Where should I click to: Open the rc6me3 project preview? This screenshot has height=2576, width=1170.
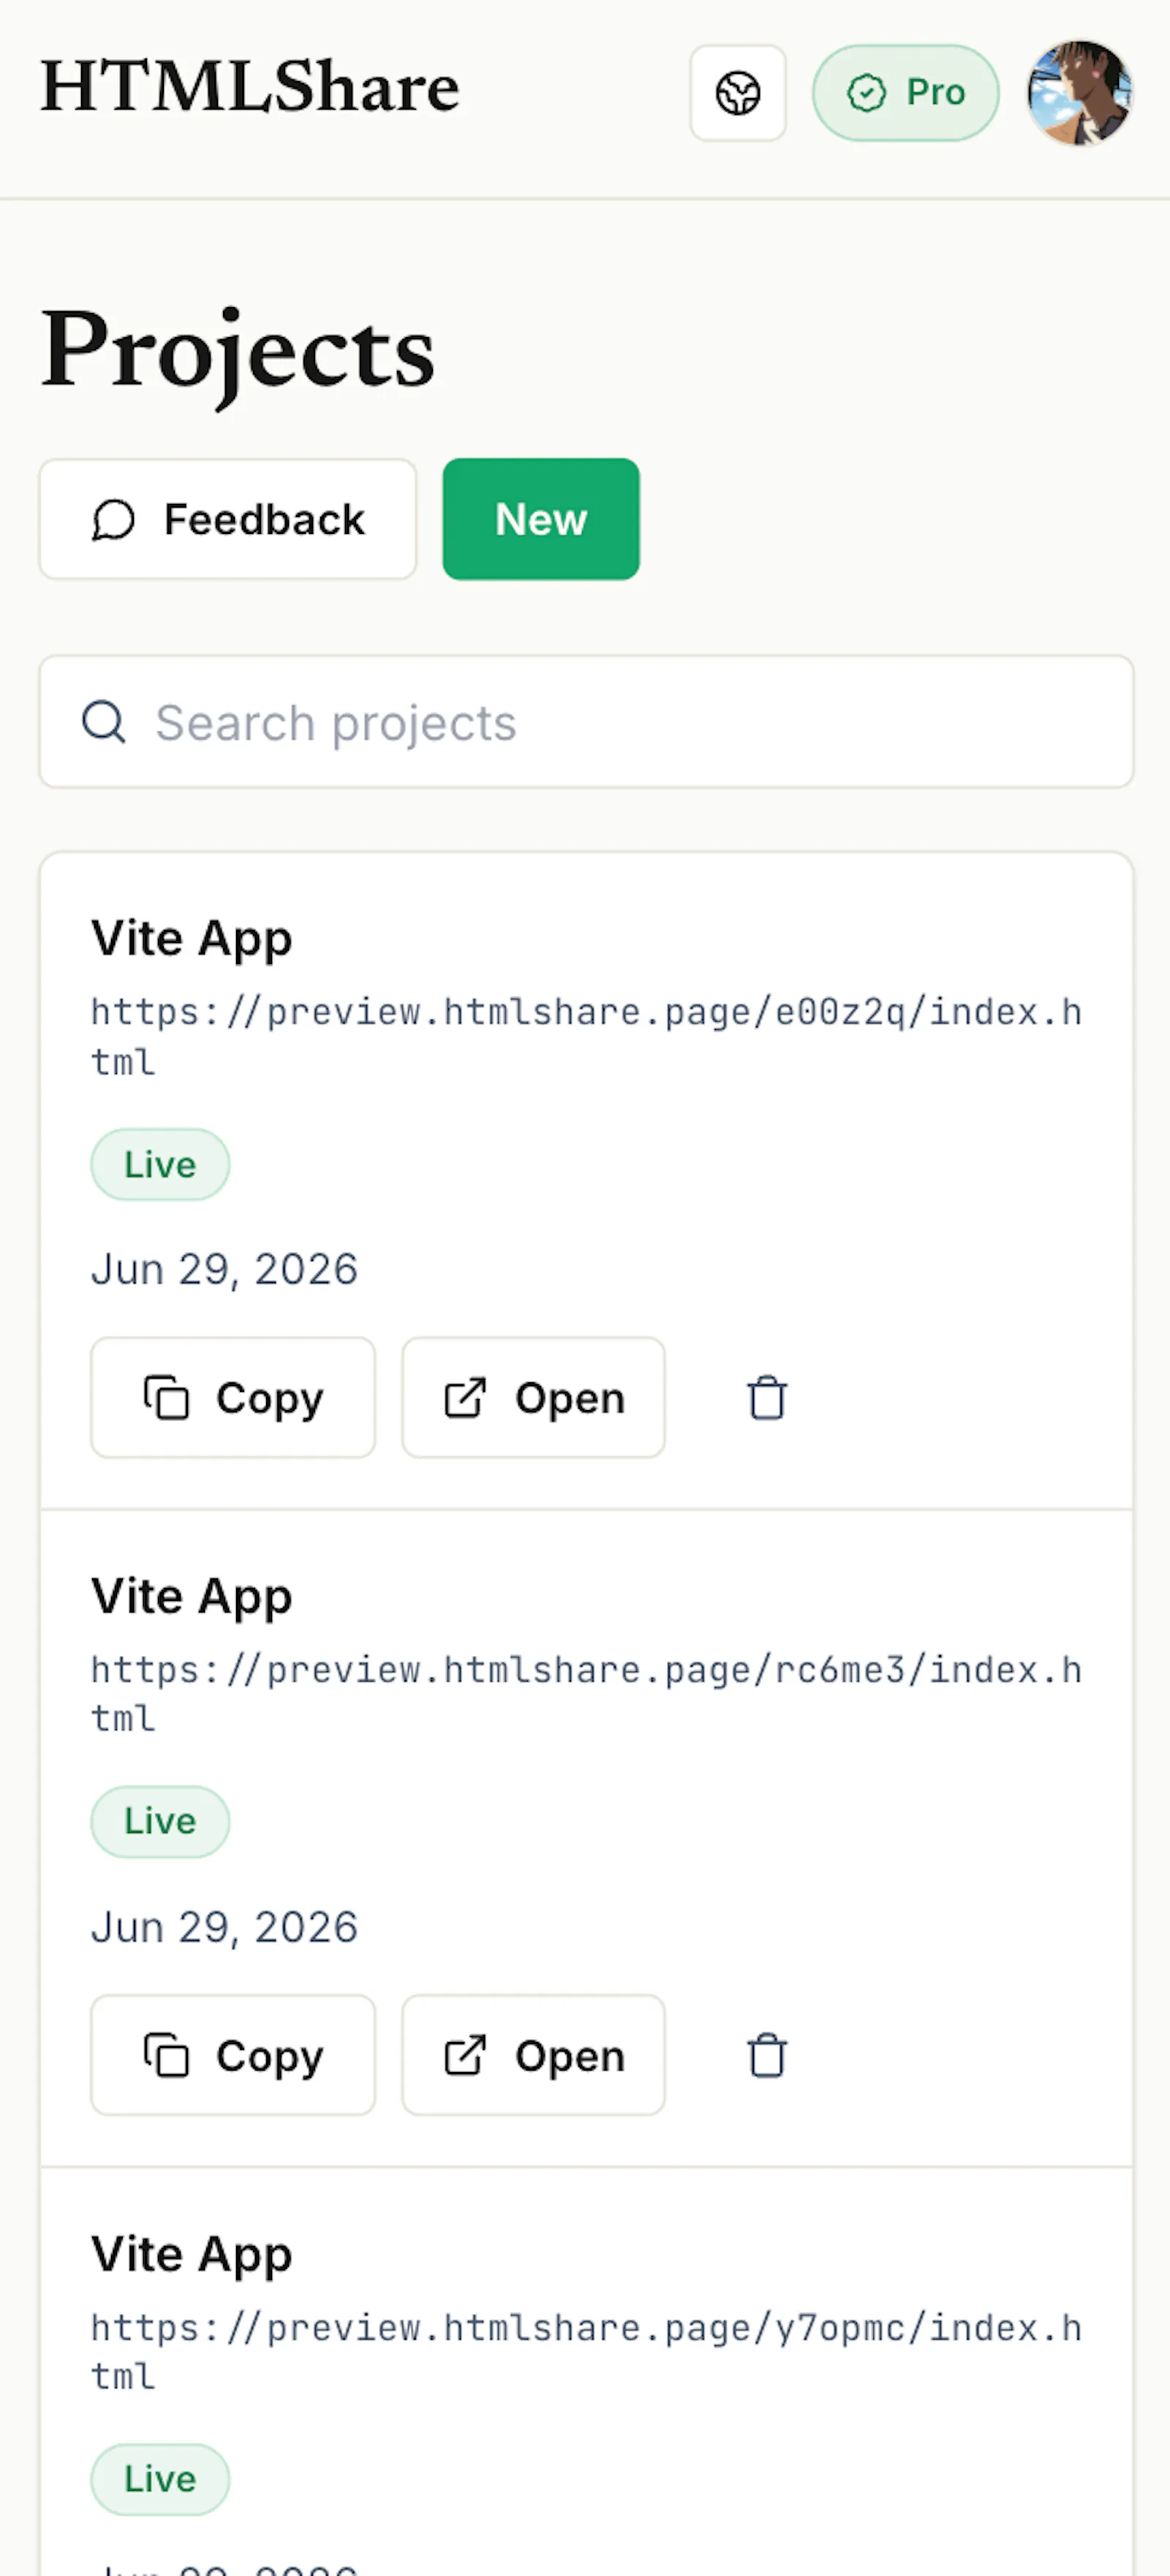pos(533,2055)
